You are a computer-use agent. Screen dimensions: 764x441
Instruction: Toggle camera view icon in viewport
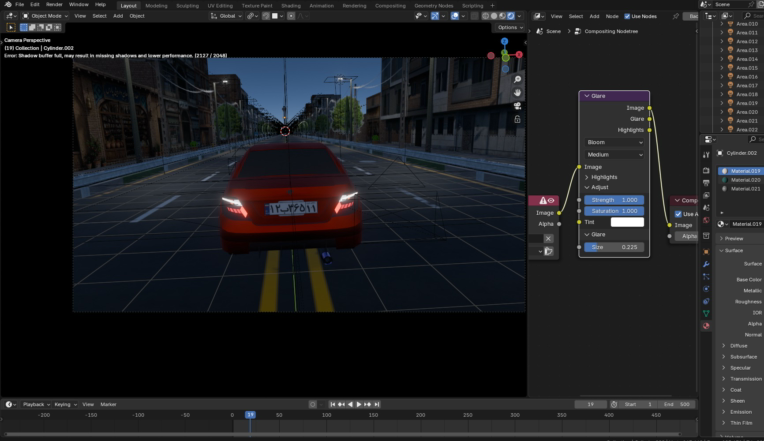[517, 106]
